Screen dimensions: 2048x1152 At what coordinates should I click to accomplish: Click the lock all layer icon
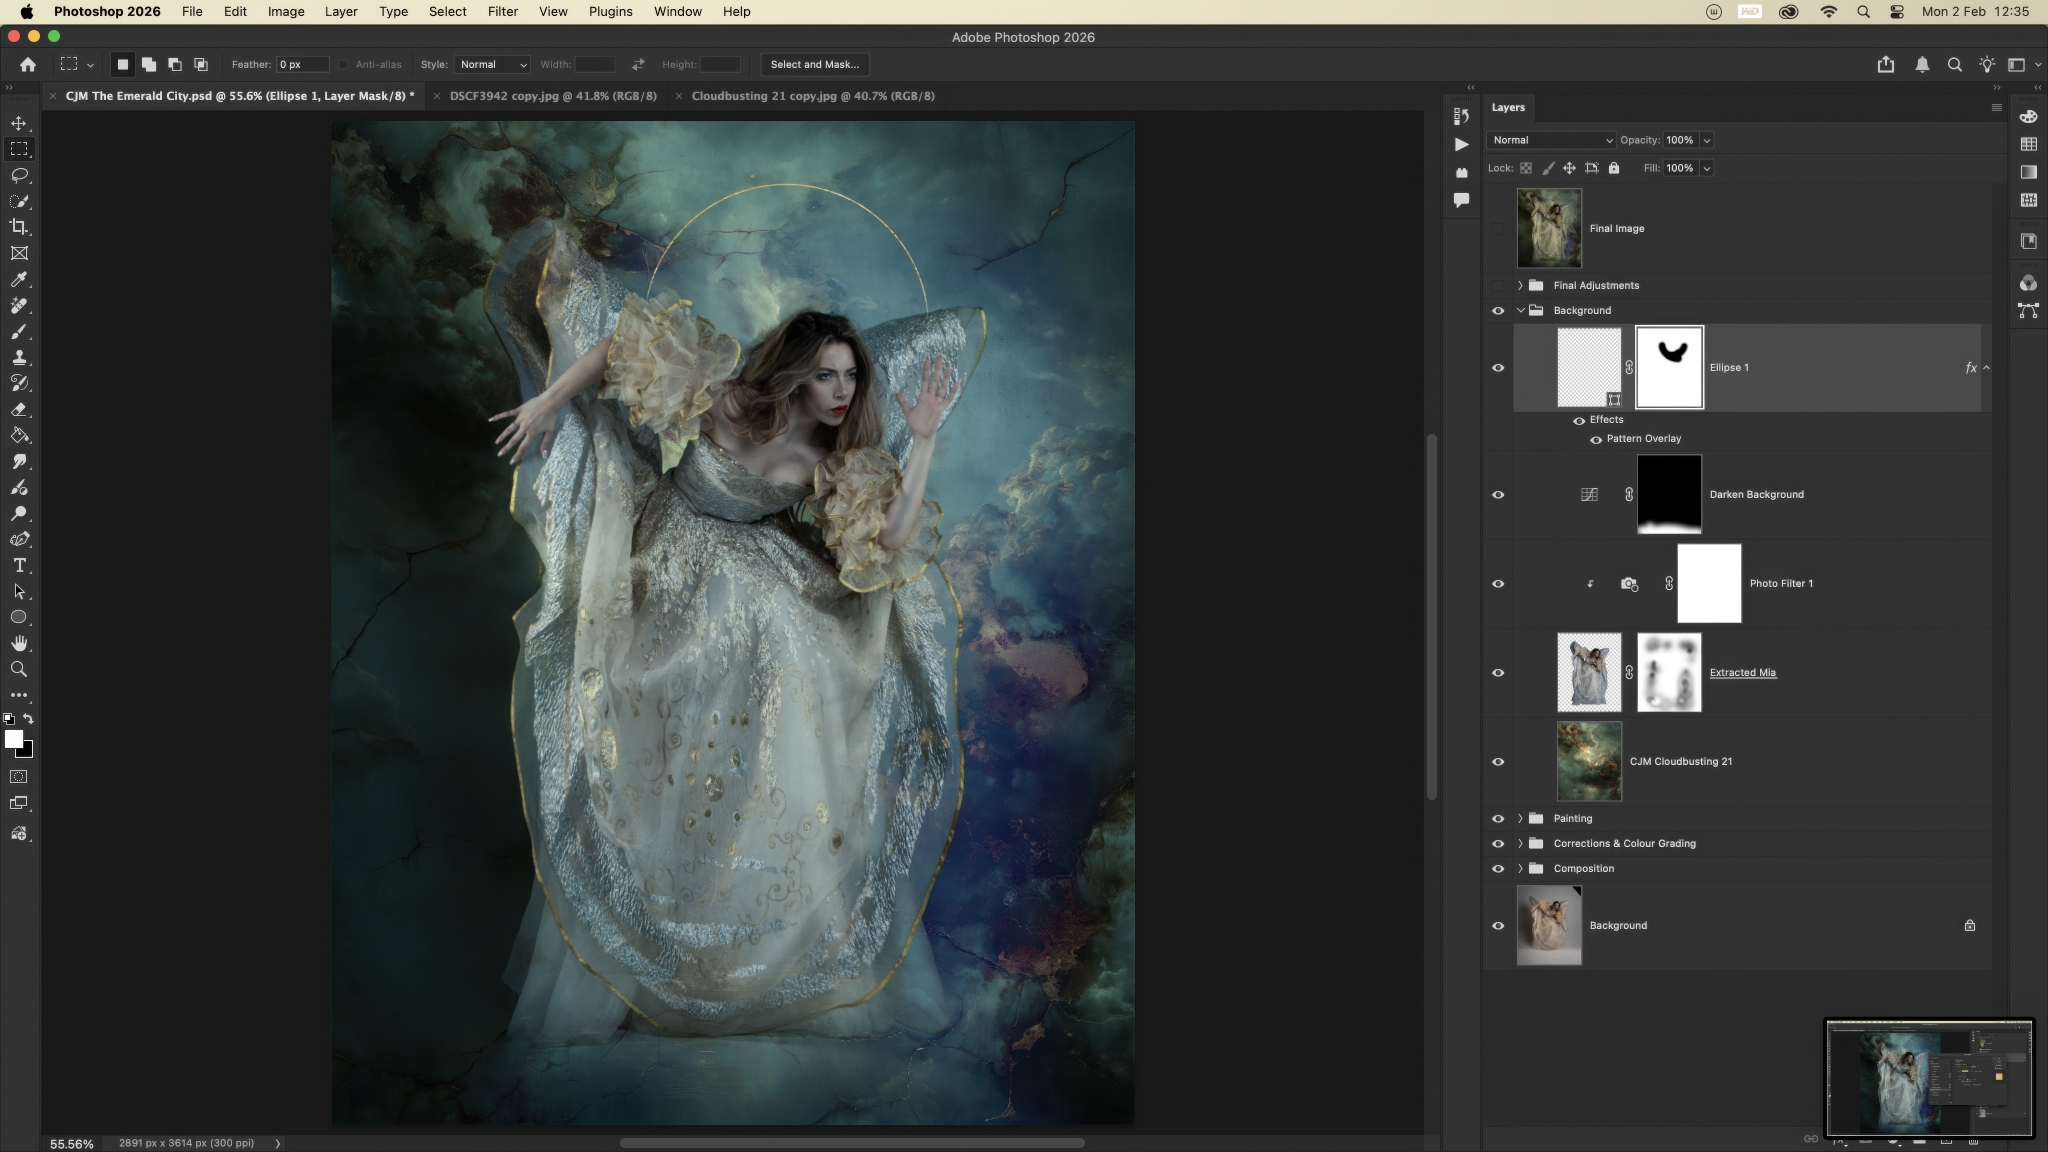tap(1614, 168)
